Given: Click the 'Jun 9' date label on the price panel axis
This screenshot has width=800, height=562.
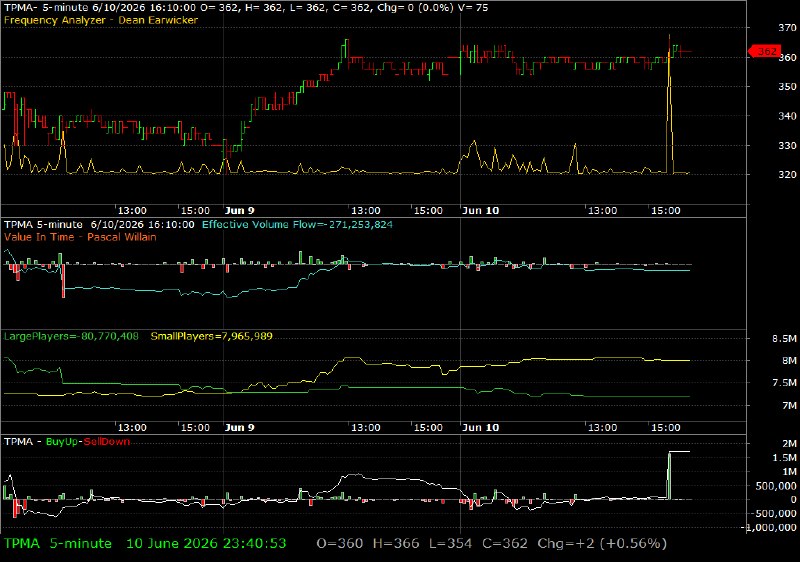Looking at the screenshot, I should pyautogui.click(x=239, y=211).
